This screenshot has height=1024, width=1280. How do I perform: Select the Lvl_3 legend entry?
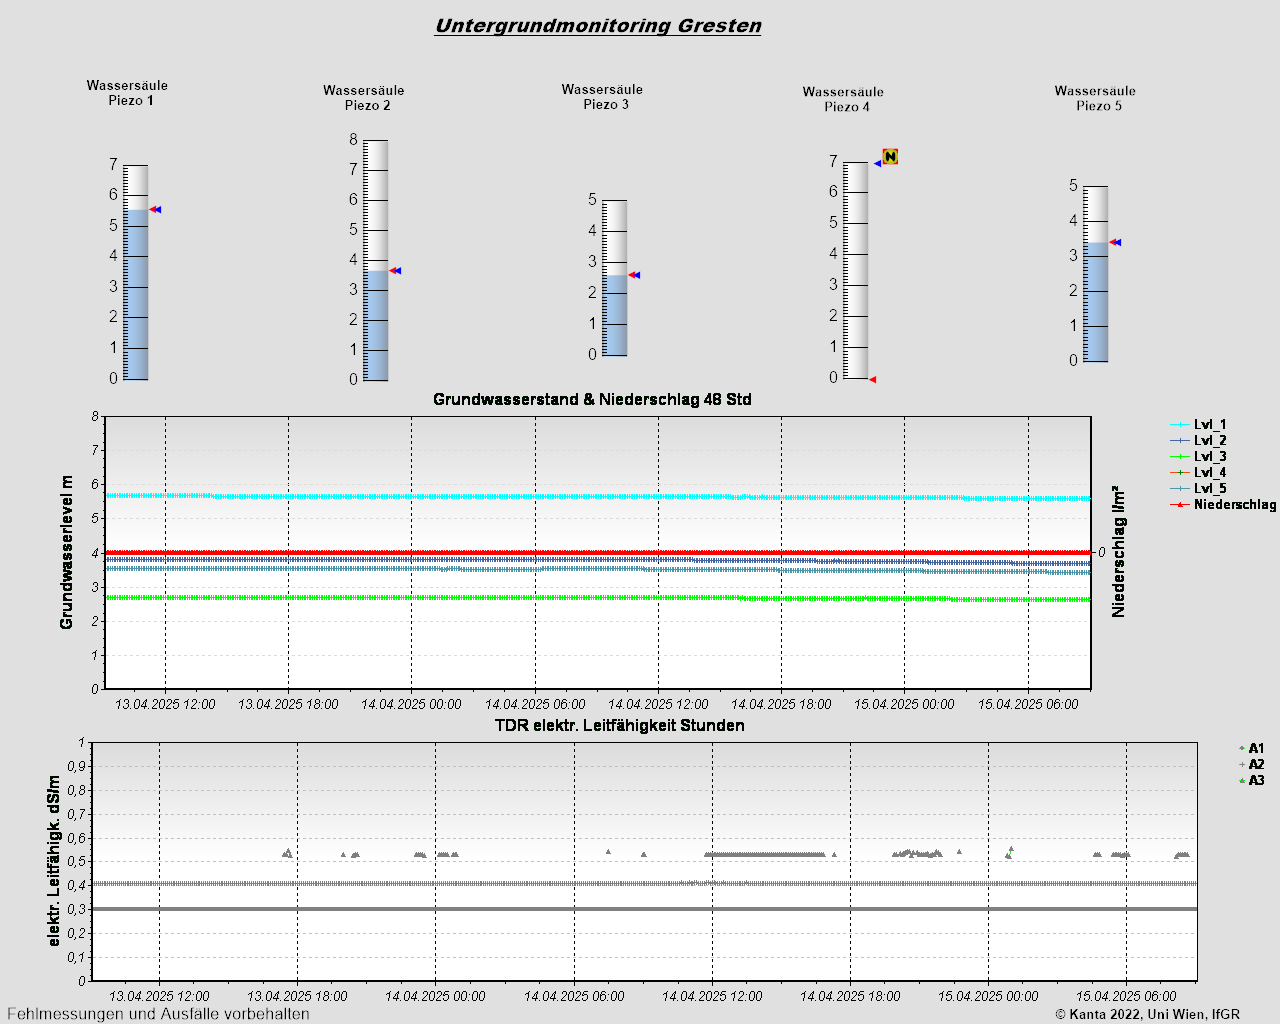1198,456
